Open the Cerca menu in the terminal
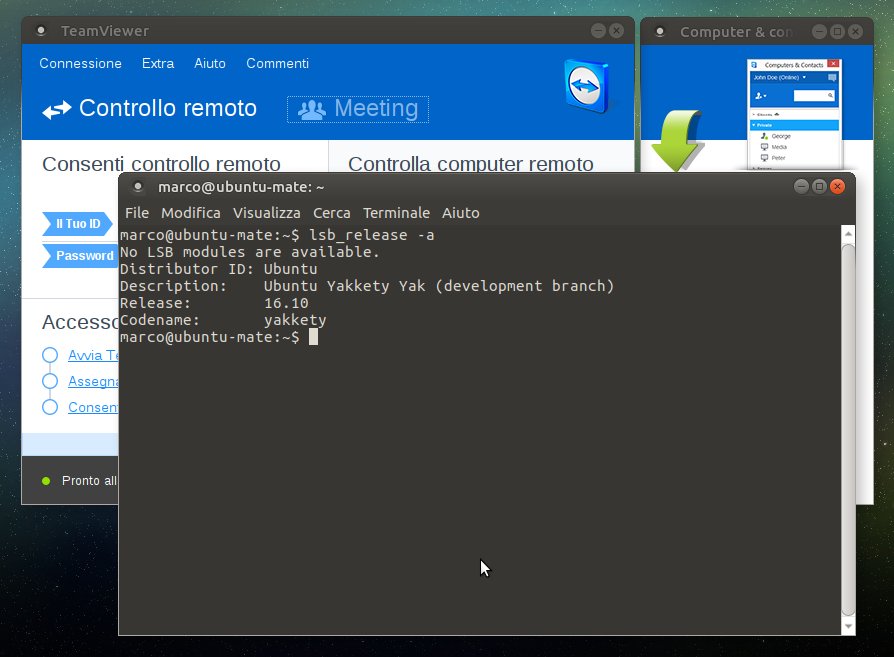This screenshot has width=894, height=657. (x=332, y=213)
